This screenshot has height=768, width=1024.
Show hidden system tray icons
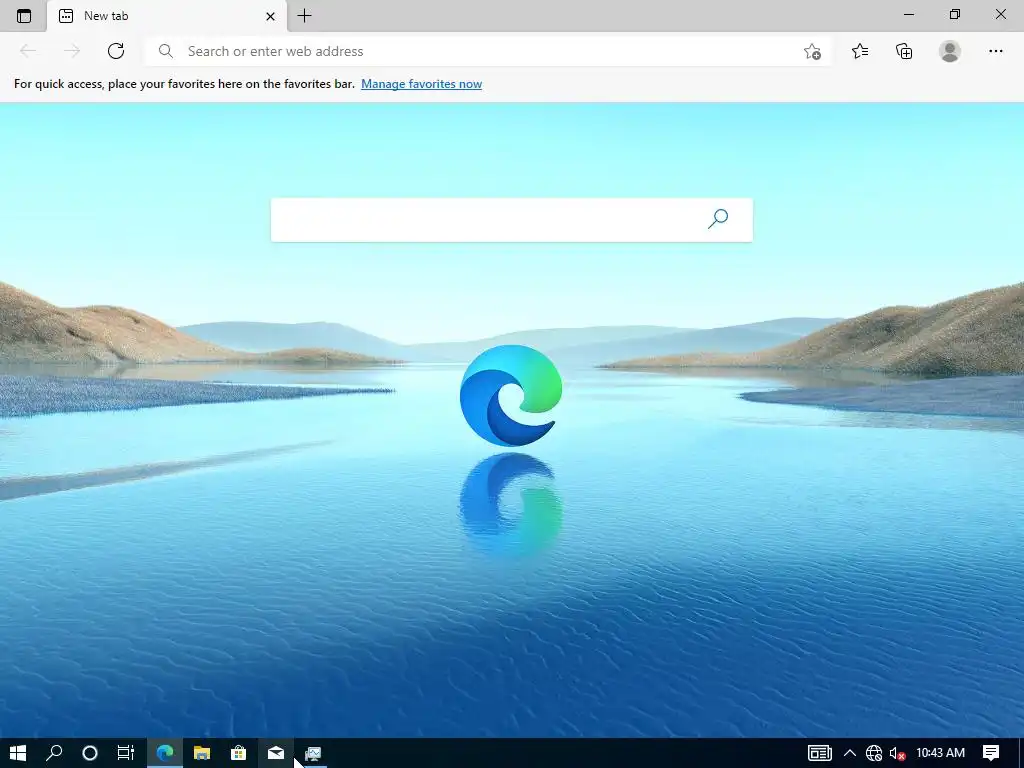pyautogui.click(x=850, y=753)
